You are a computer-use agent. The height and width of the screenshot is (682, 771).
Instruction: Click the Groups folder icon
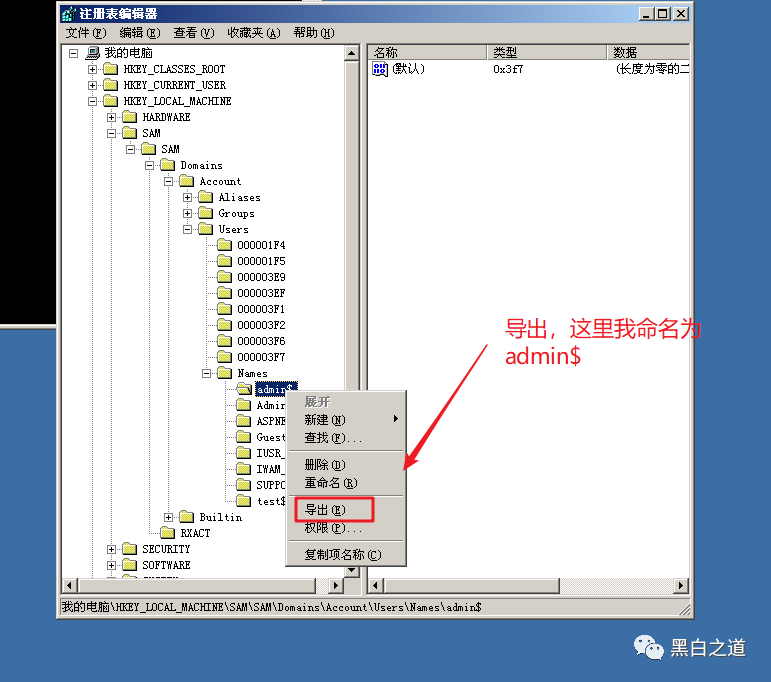206,213
